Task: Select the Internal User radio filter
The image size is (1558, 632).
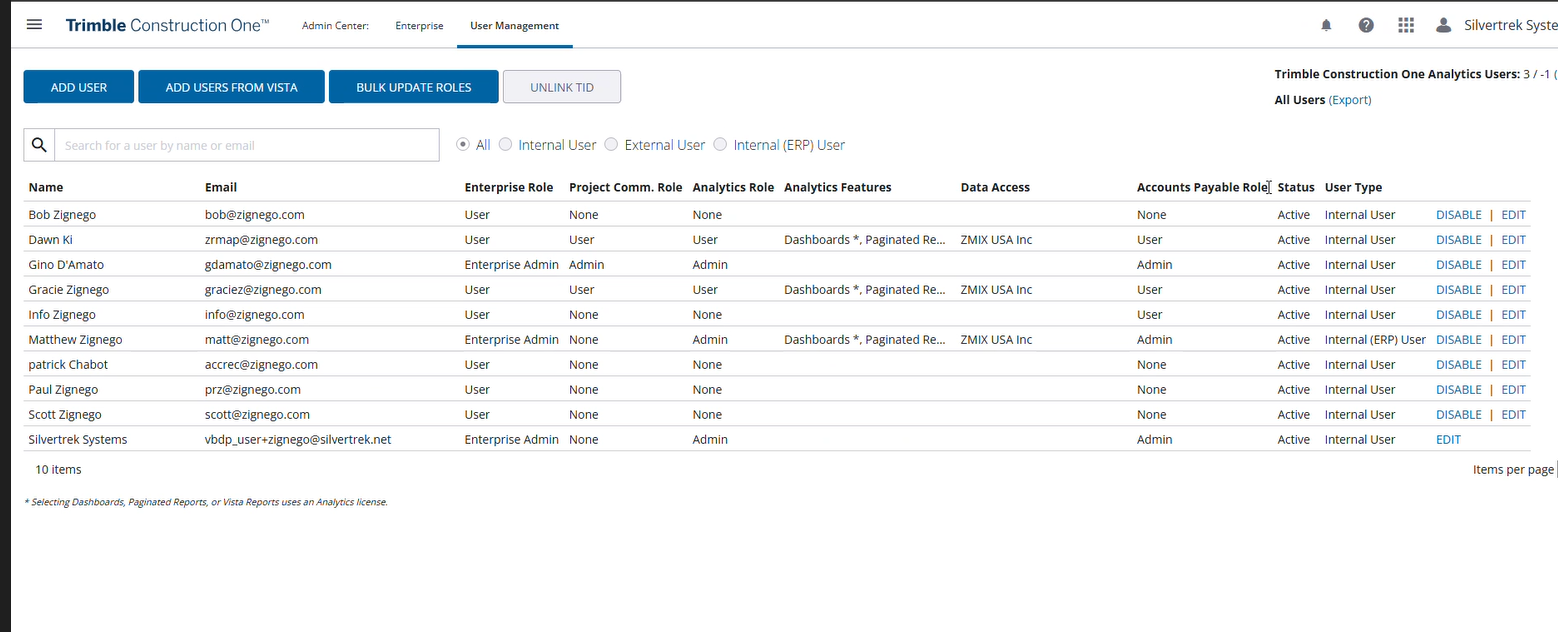Action: click(505, 145)
